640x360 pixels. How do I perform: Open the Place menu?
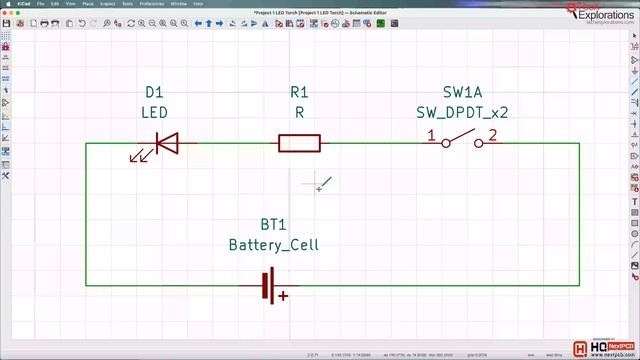[x=88, y=4]
